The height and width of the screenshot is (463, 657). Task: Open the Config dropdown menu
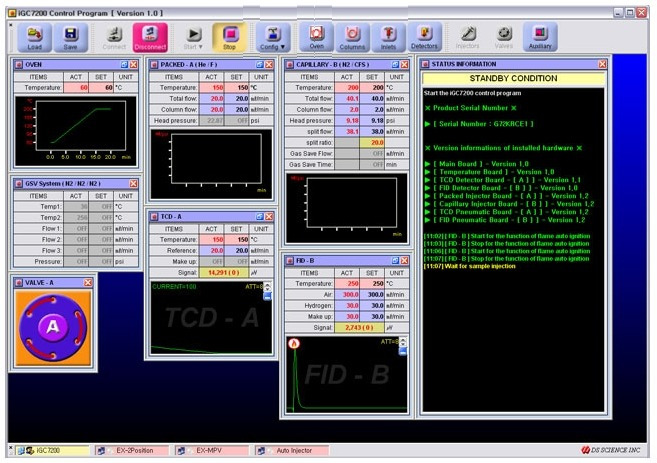[x=273, y=37]
